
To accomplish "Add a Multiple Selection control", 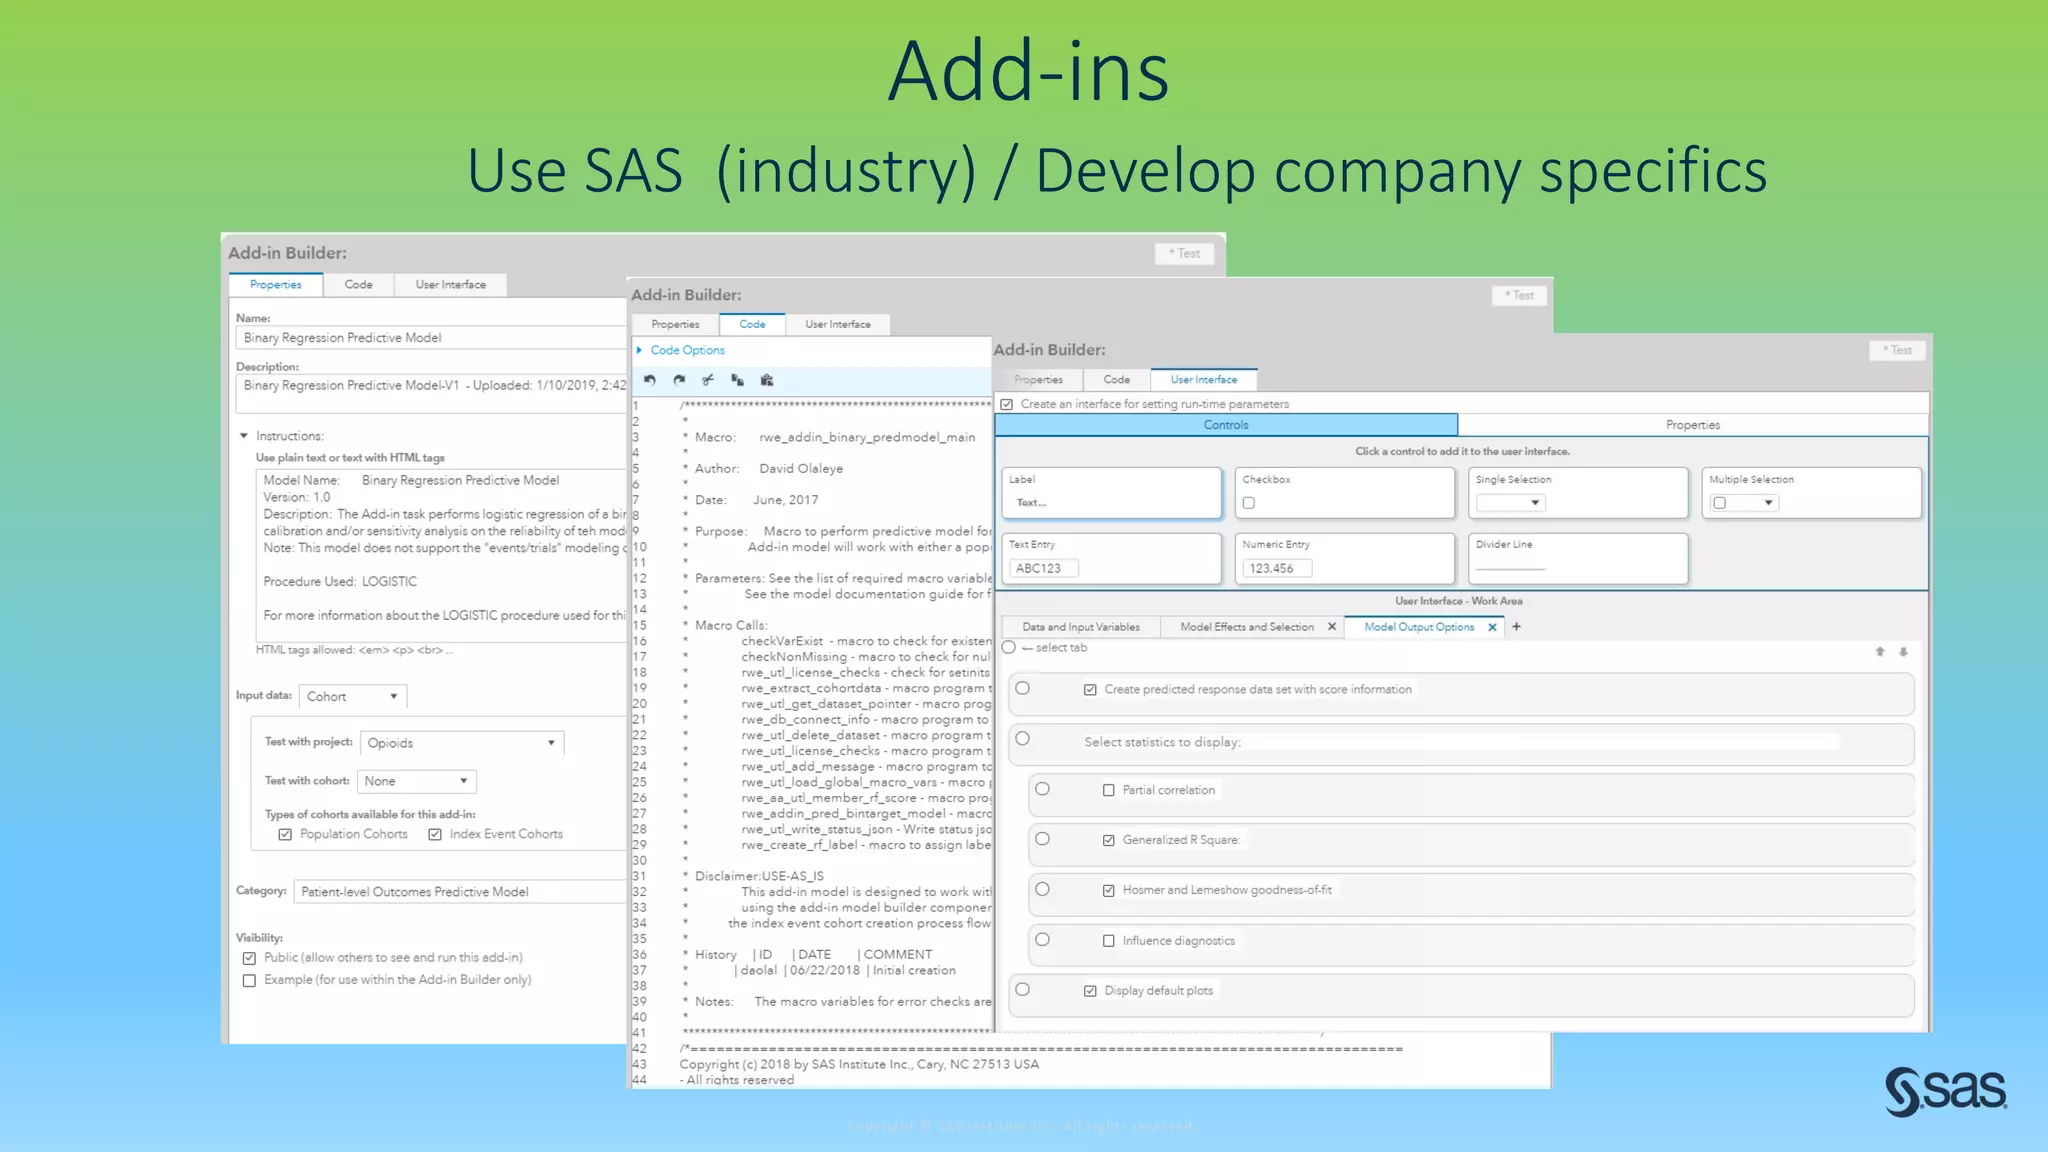I will tap(1811, 493).
